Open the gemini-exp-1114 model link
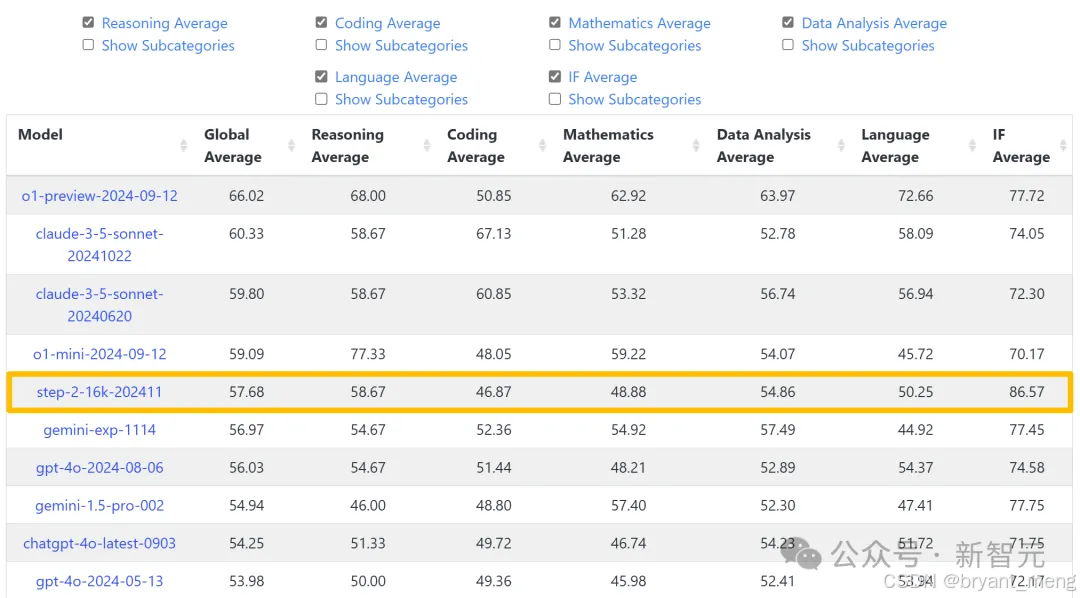The image size is (1080, 598). coord(100,430)
